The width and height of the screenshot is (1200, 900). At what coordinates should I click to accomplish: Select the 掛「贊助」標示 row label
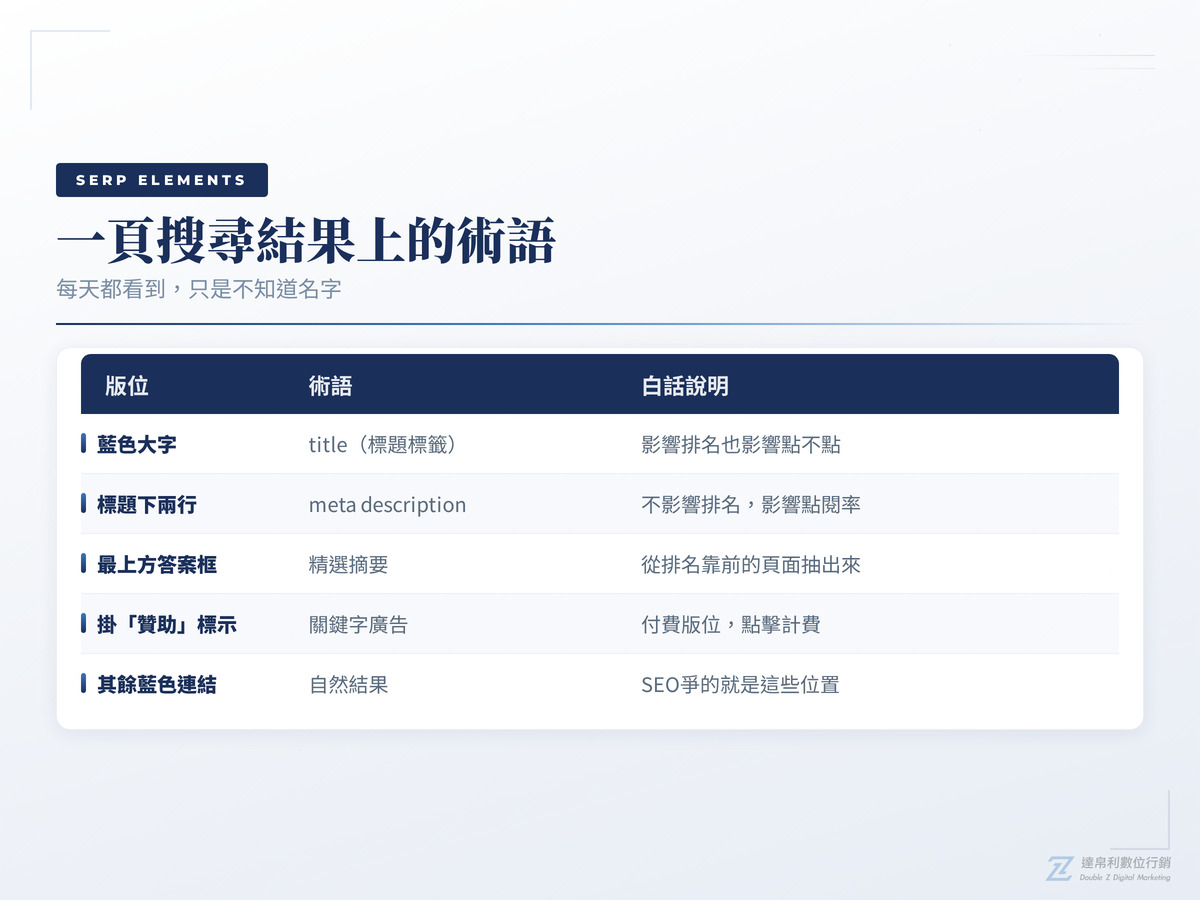pos(167,625)
